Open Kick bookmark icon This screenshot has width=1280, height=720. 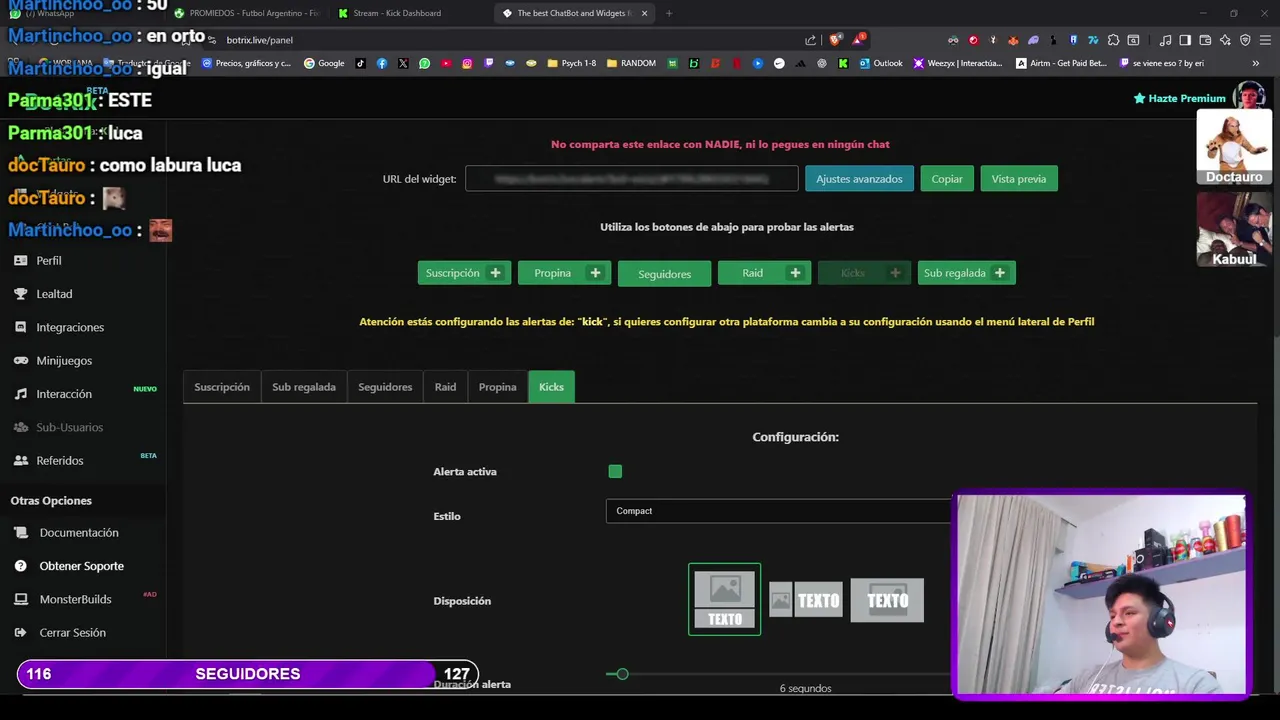click(x=843, y=63)
